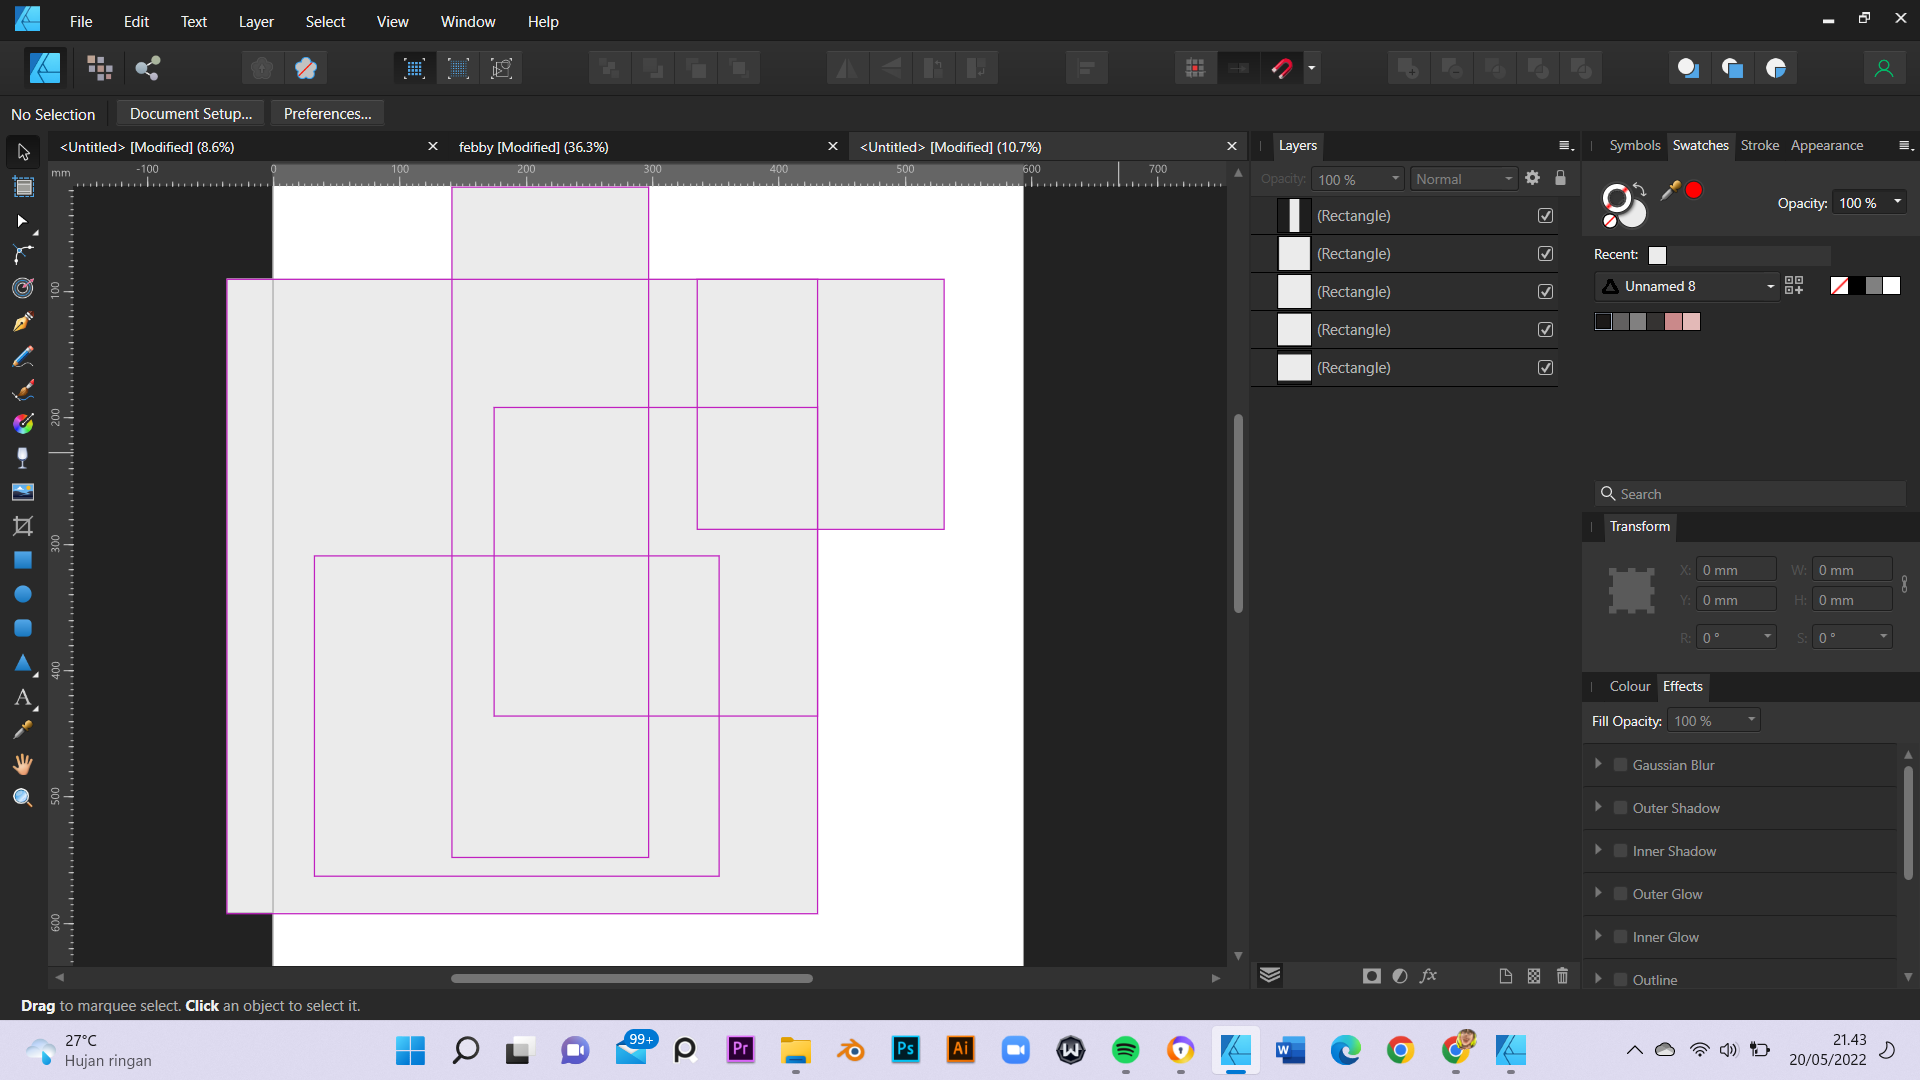The width and height of the screenshot is (1920, 1080).
Task: Click Document Setup button
Action: 190,112
